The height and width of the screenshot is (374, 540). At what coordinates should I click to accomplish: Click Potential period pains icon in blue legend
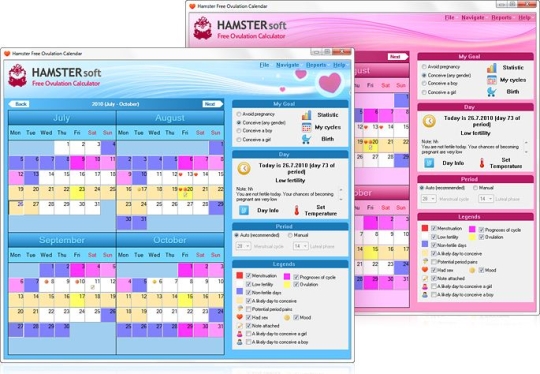click(x=240, y=309)
